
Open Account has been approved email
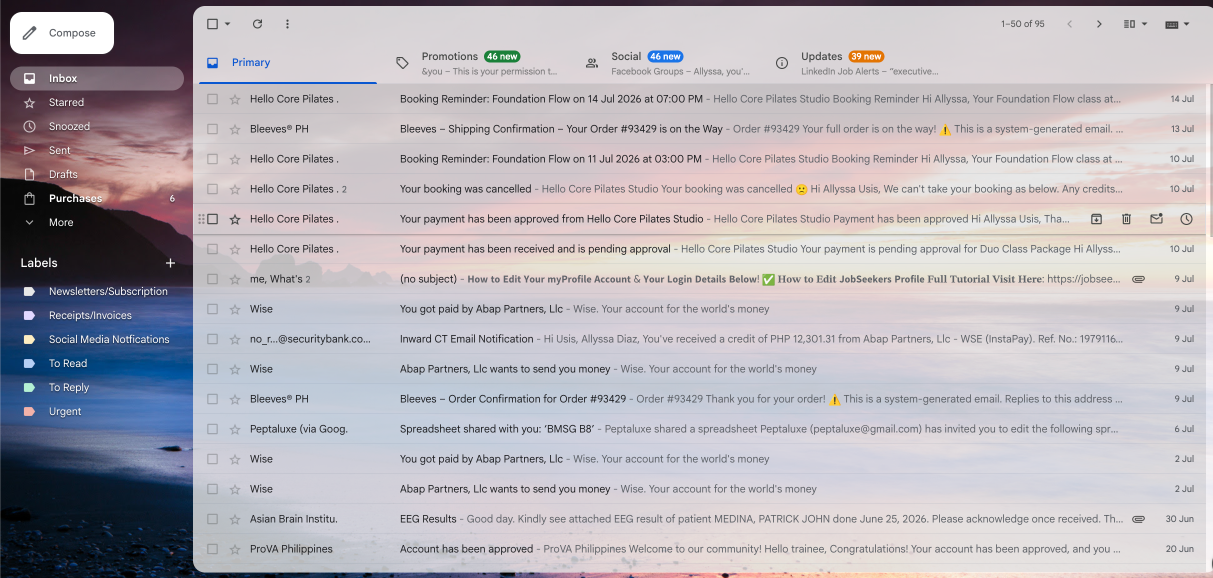[700, 549]
